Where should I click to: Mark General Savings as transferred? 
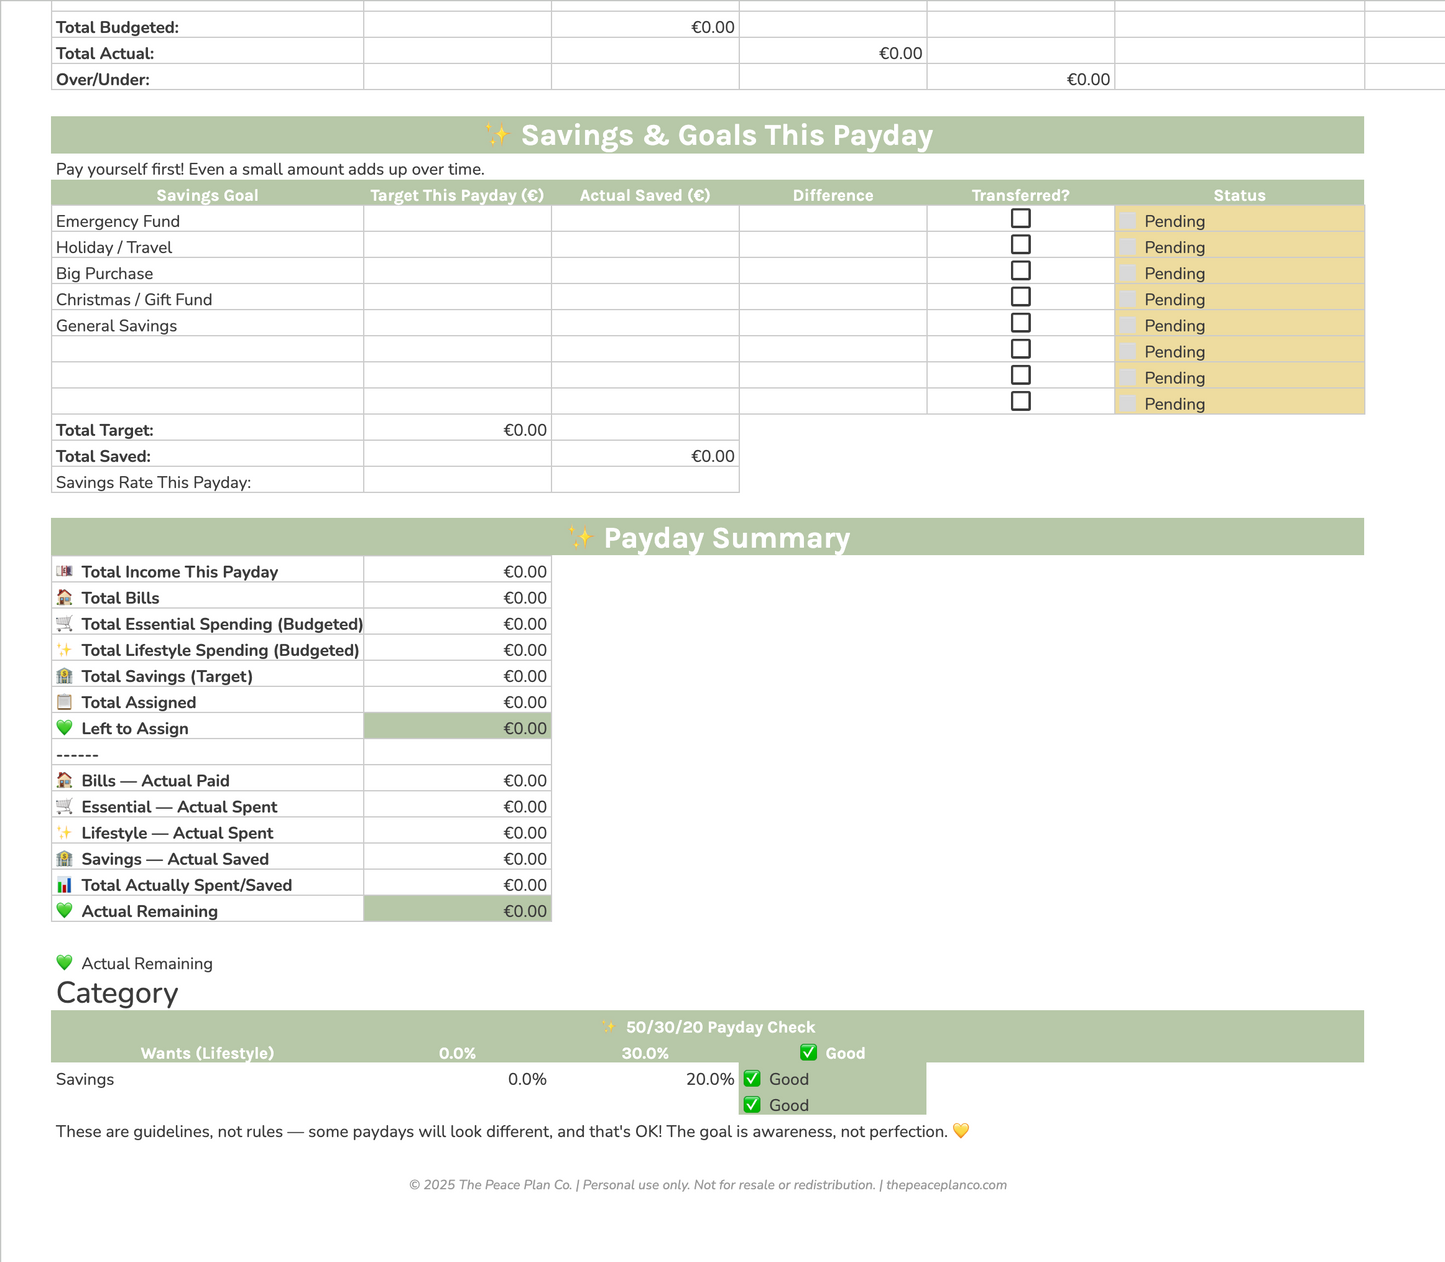1021,322
